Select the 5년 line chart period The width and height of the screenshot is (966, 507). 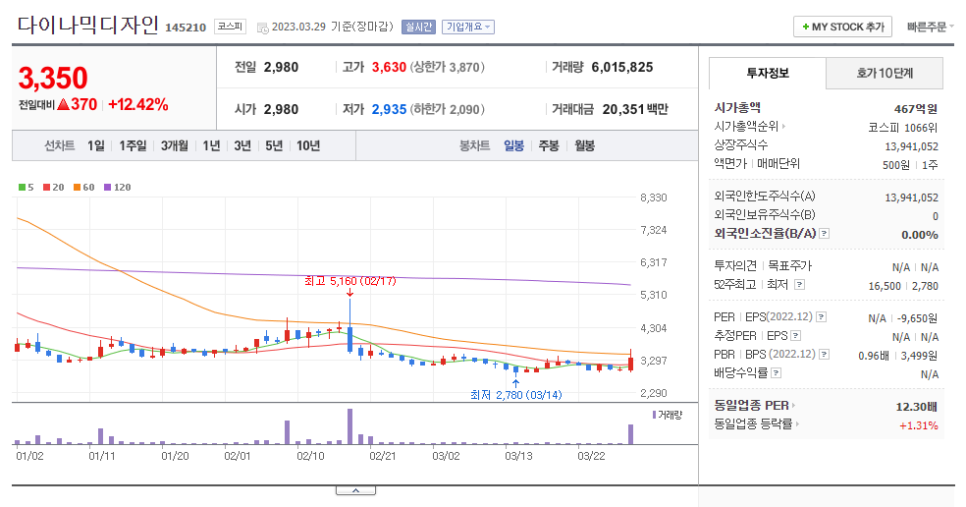(274, 145)
